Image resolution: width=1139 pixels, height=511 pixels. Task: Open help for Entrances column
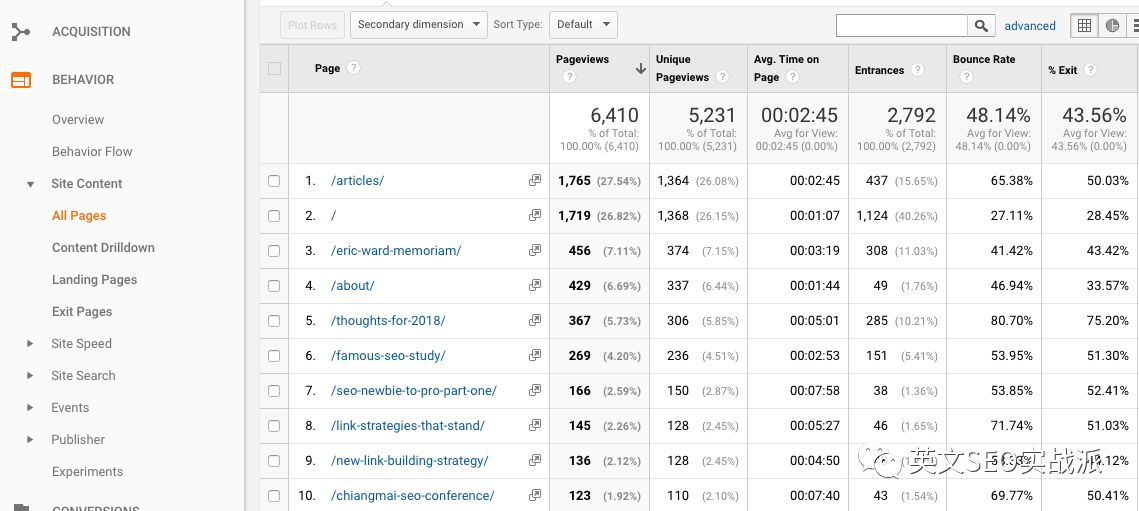pos(917,70)
